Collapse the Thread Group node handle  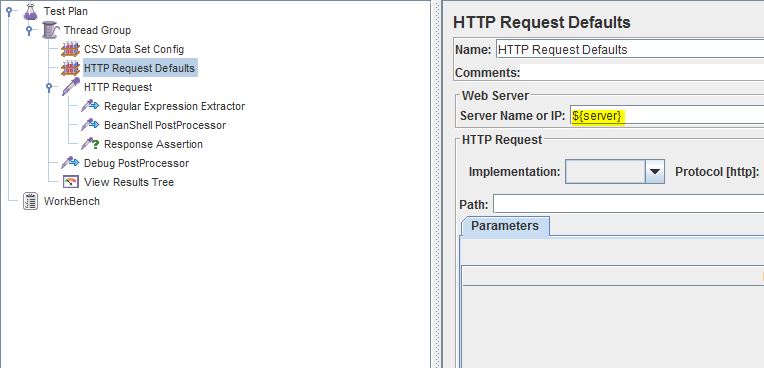coord(29,30)
